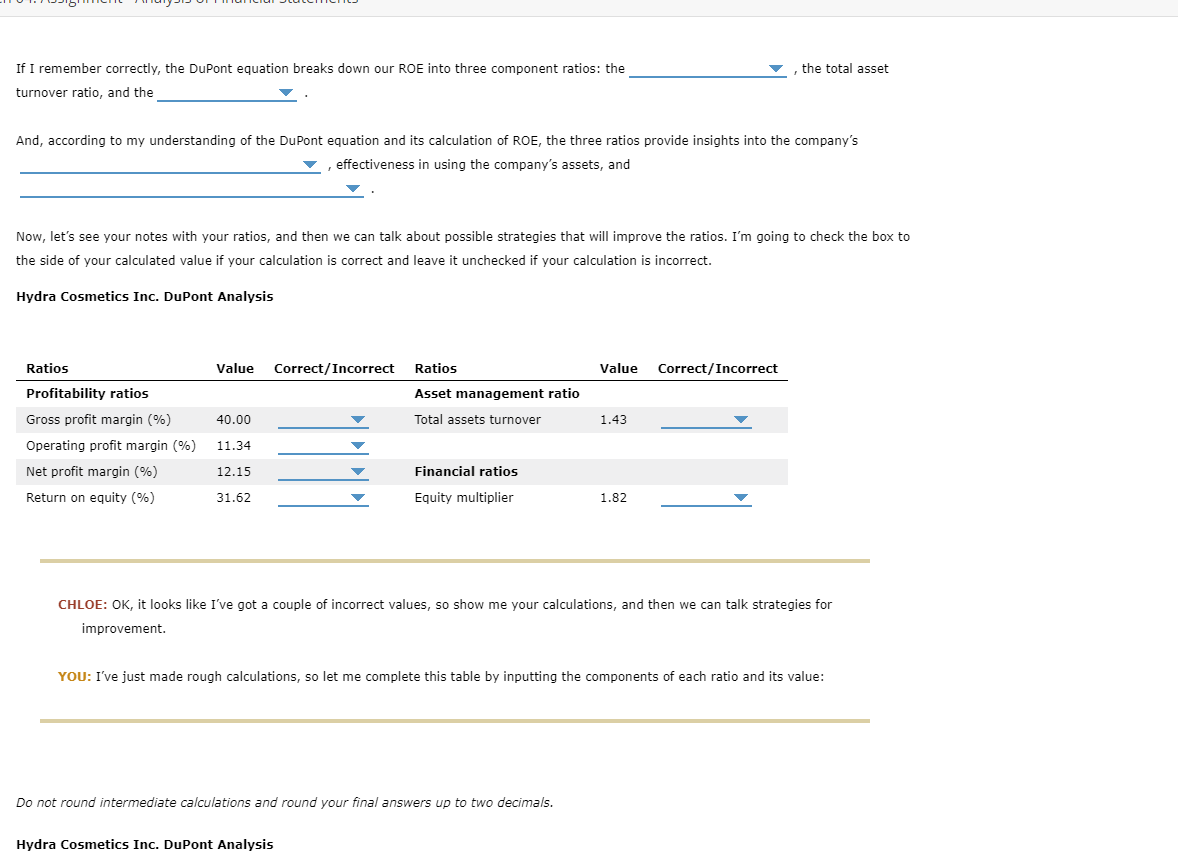This screenshot has height=864, width=1178.
Task: Click the 'Operating profit margin (%)' row label
Action: coord(111,446)
